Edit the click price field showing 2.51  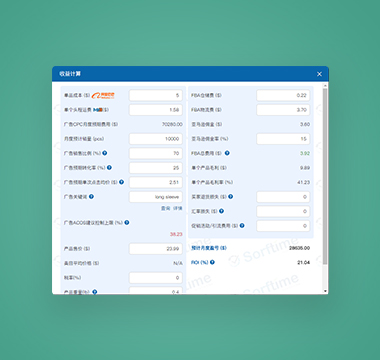156,182
